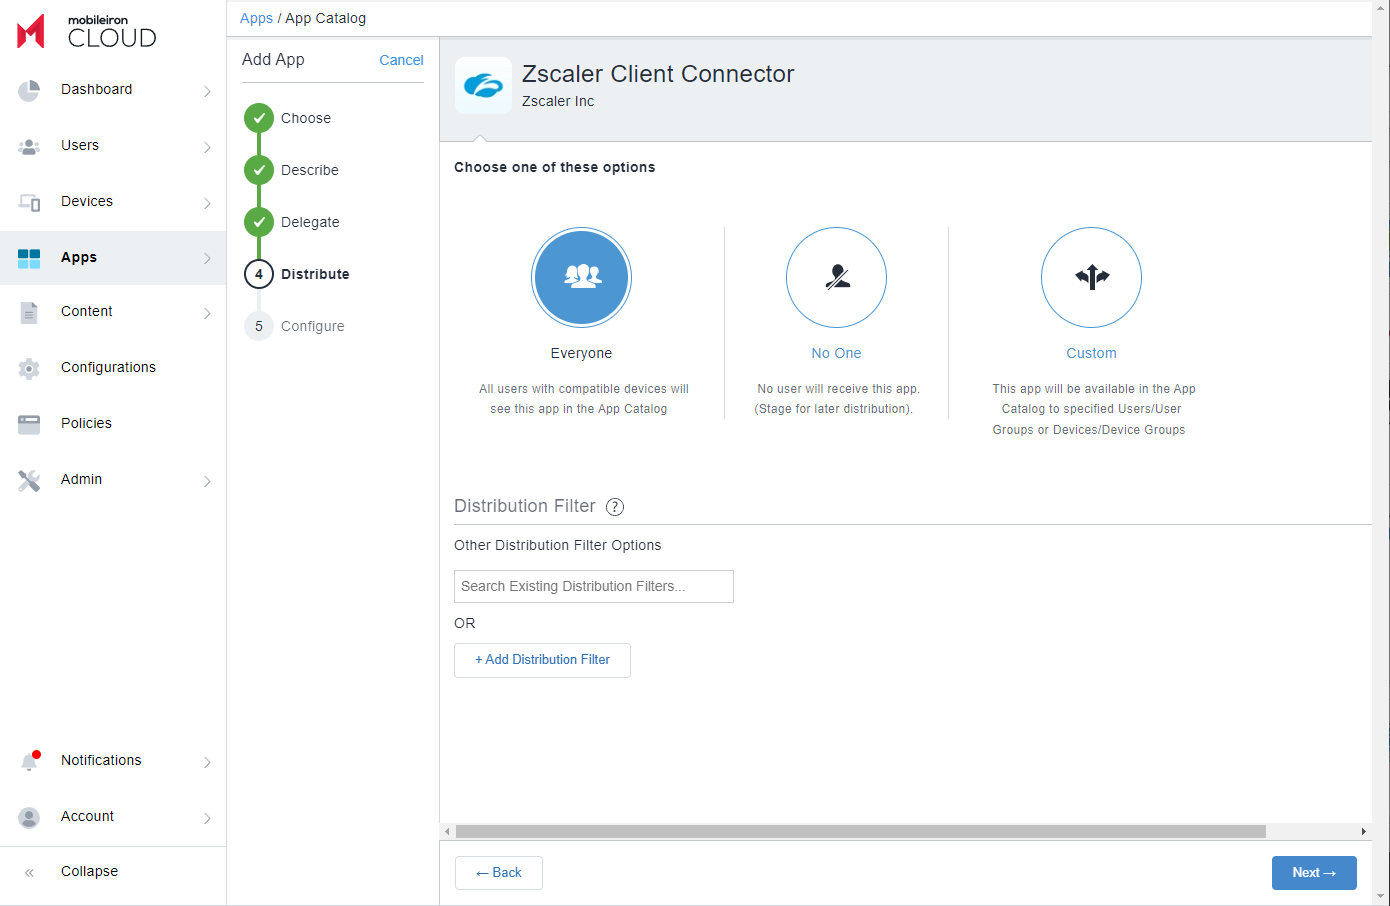Open the Devices section icon
Screen dimensions: 1390x906
pyautogui.click(x=30, y=201)
